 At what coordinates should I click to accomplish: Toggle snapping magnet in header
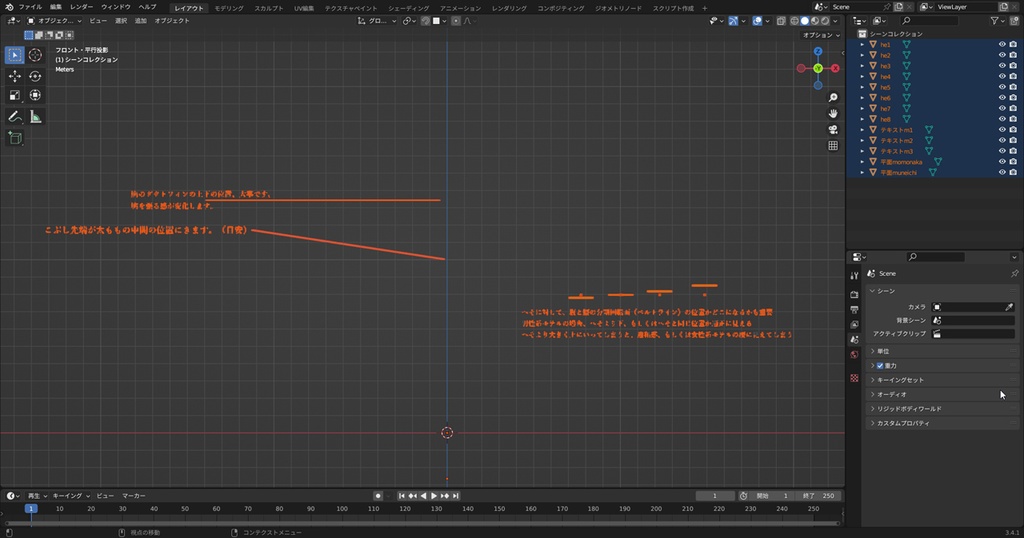tap(425, 21)
